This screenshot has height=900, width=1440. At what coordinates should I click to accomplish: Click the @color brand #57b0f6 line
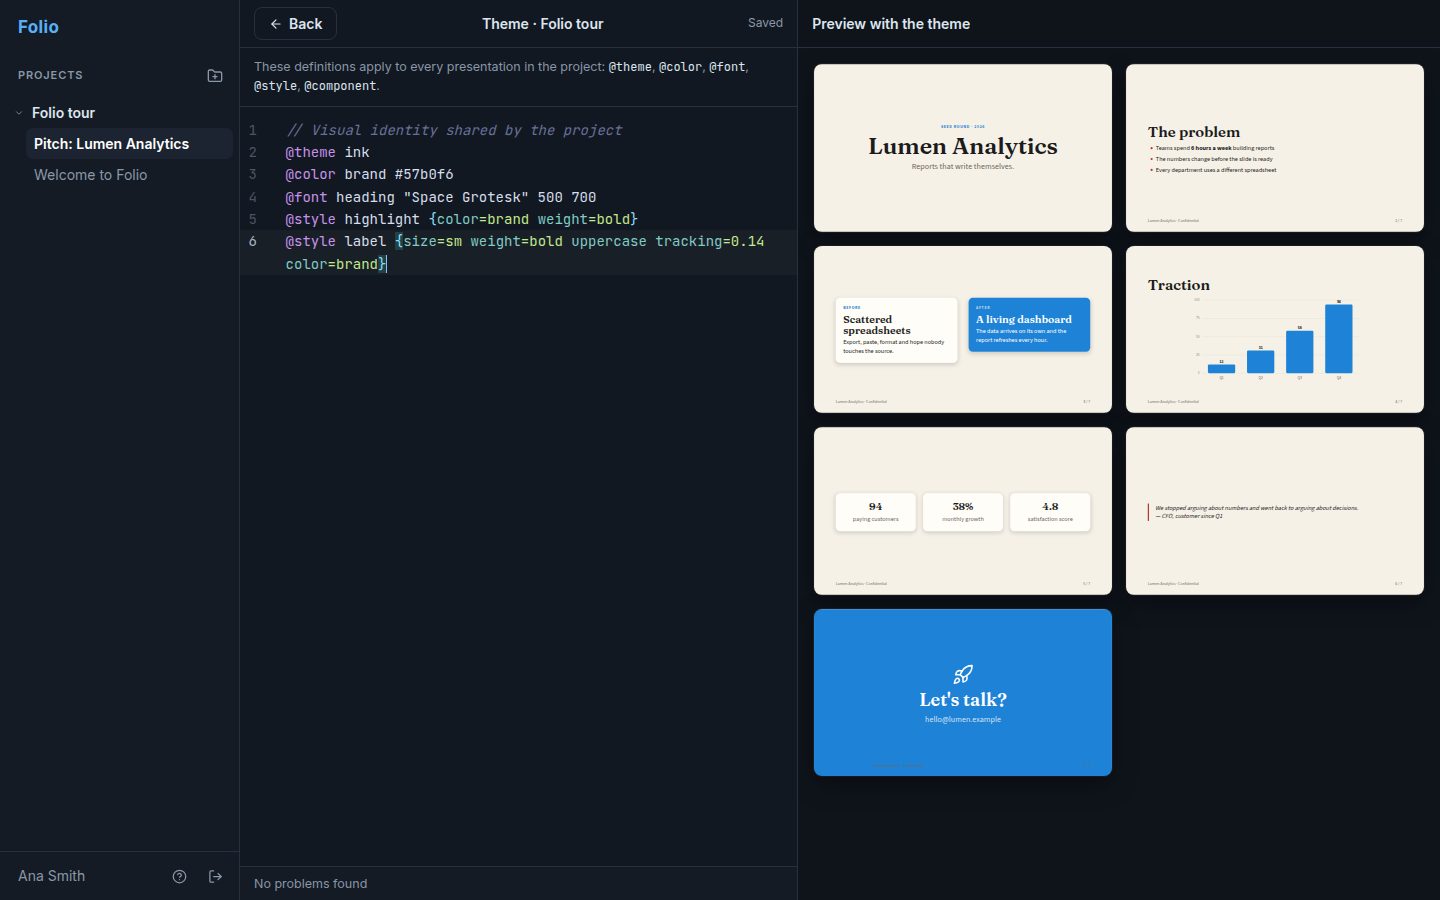pos(369,175)
